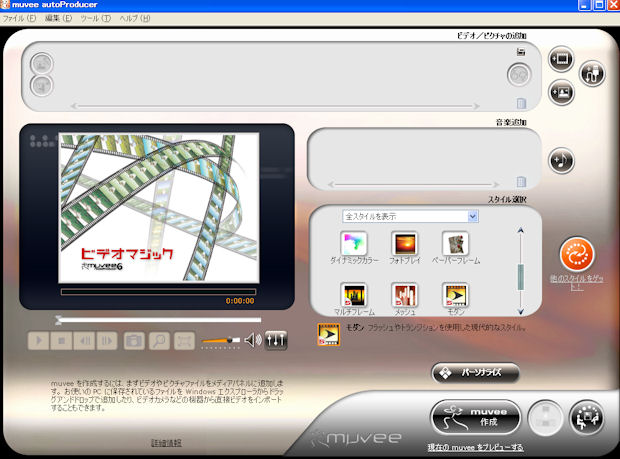Click the volume slider next to speaker
This screenshot has height=459, width=620.
click(220, 342)
